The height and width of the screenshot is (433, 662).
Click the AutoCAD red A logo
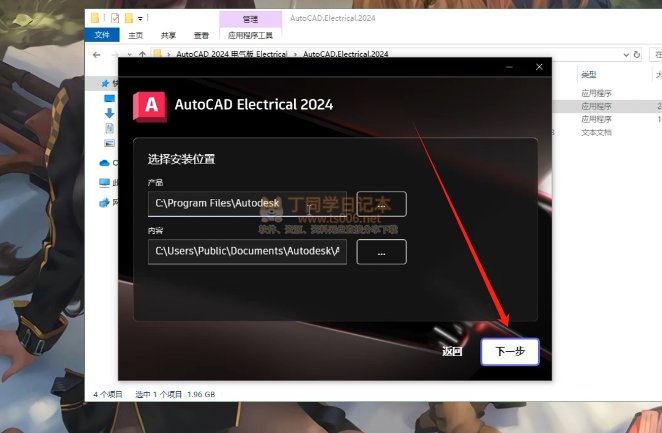(150, 106)
